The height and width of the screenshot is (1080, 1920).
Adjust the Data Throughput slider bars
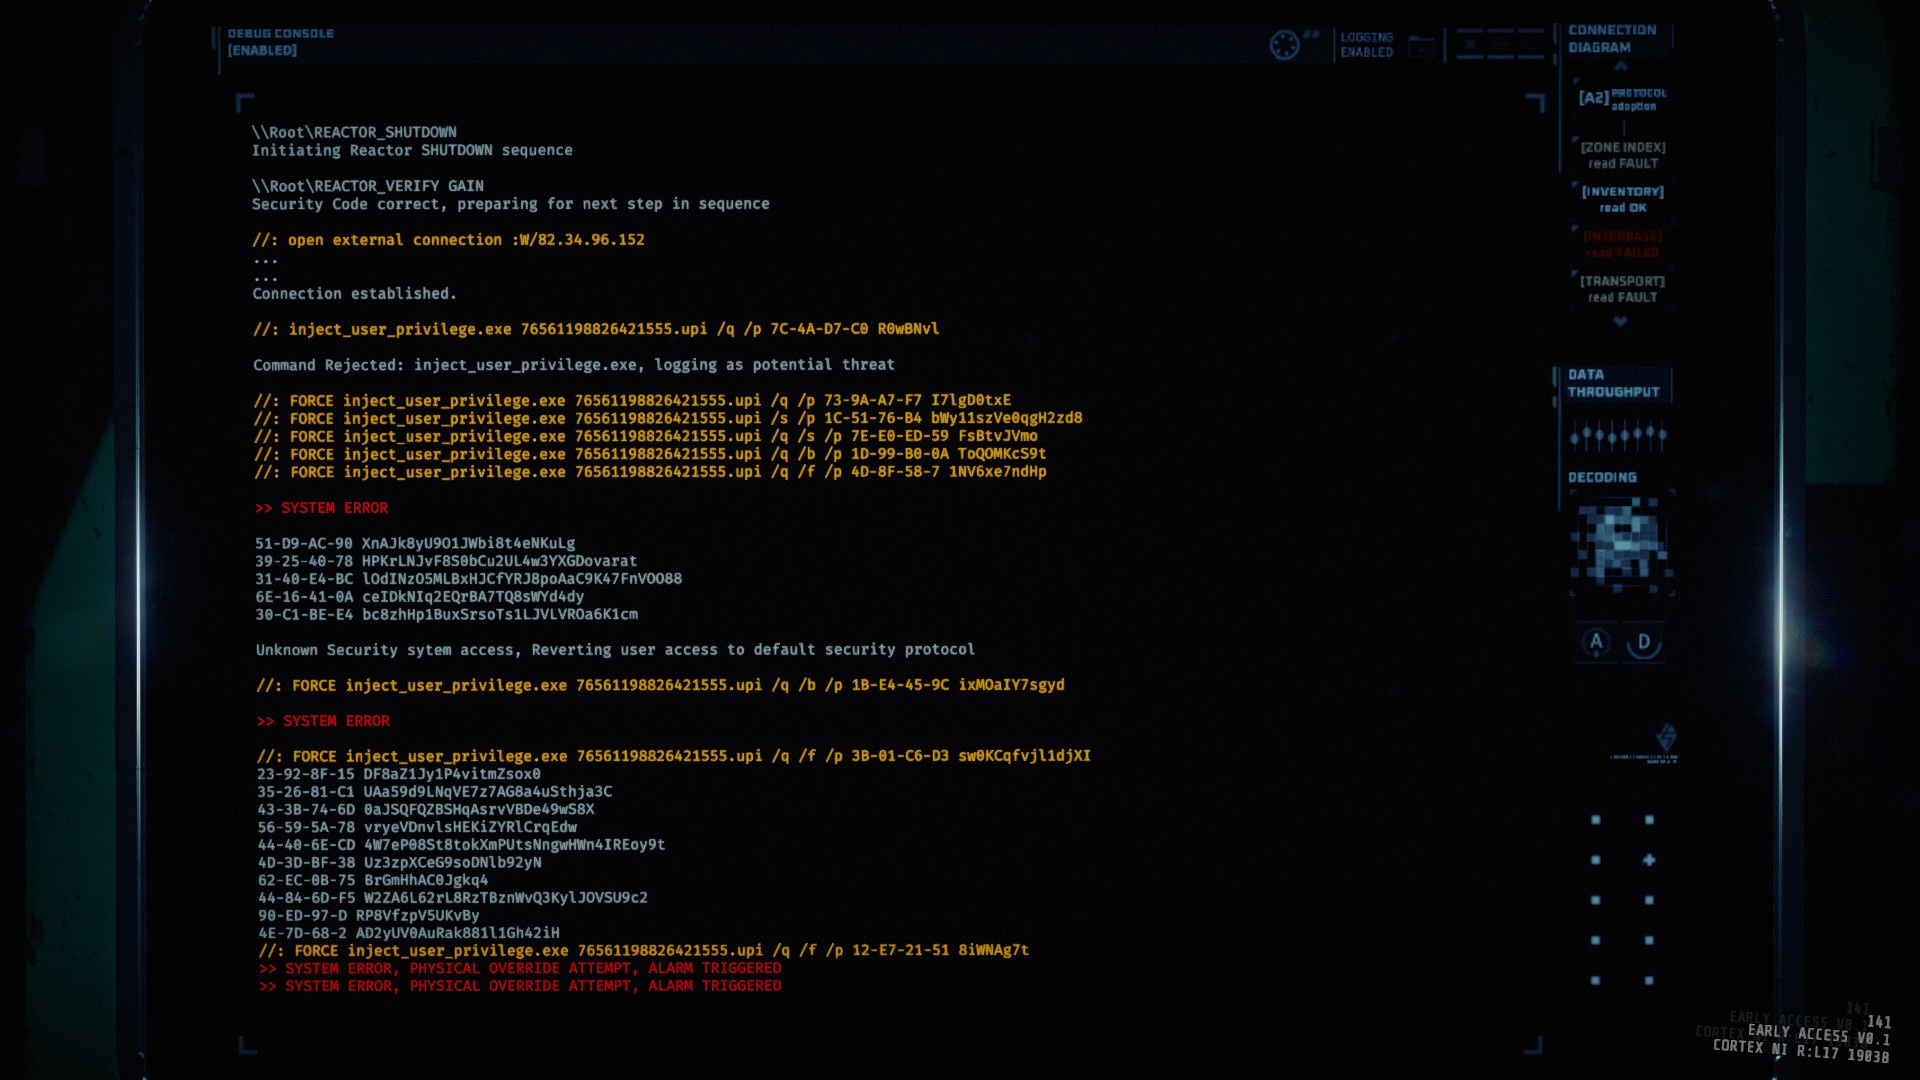click(x=1618, y=435)
